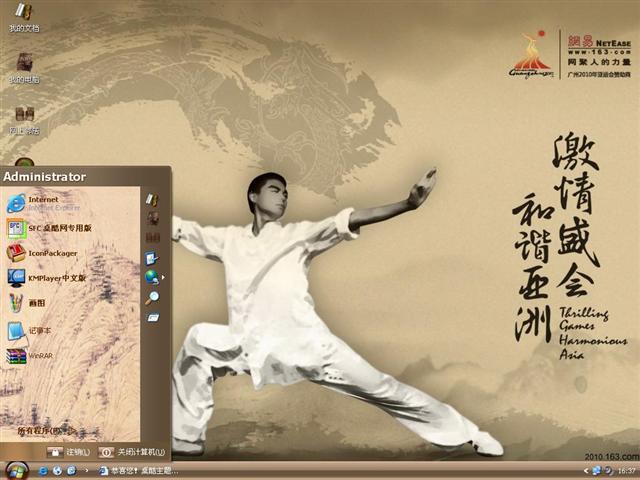Viewport: 640px width, 480px height.
Task: Show hidden tray icons with the left arrow
Action: point(586,471)
